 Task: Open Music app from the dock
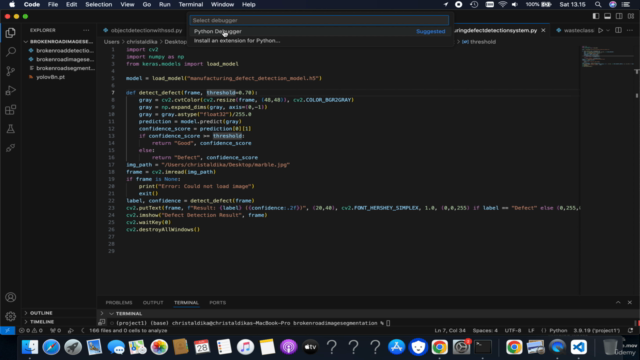click(245, 347)
